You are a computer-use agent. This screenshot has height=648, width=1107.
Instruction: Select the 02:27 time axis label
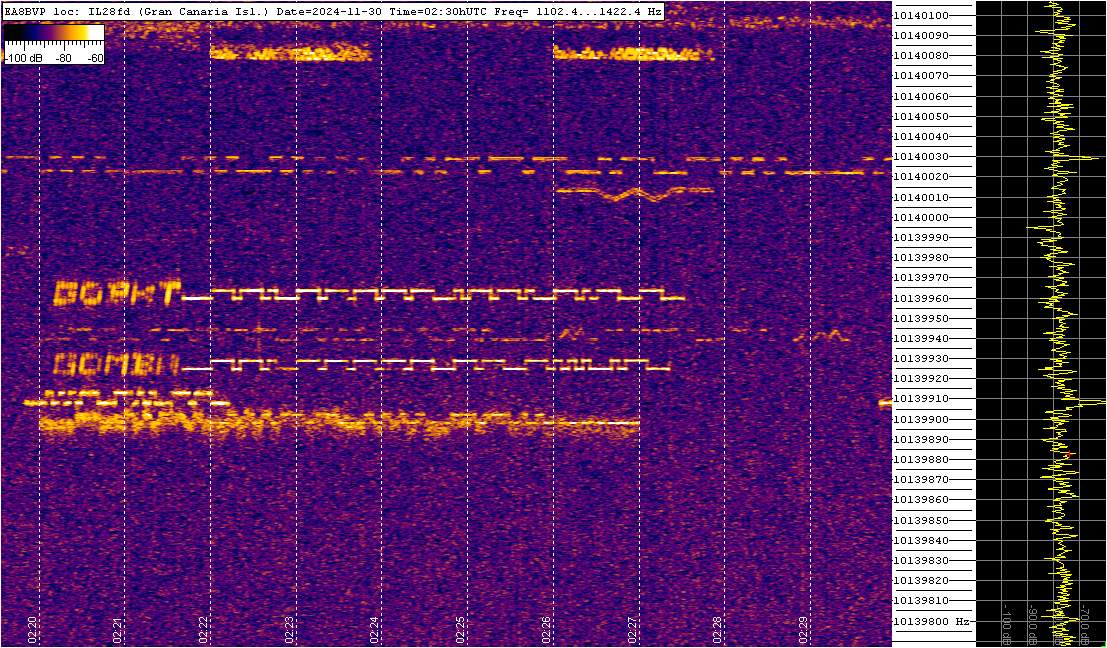point(633,628)
